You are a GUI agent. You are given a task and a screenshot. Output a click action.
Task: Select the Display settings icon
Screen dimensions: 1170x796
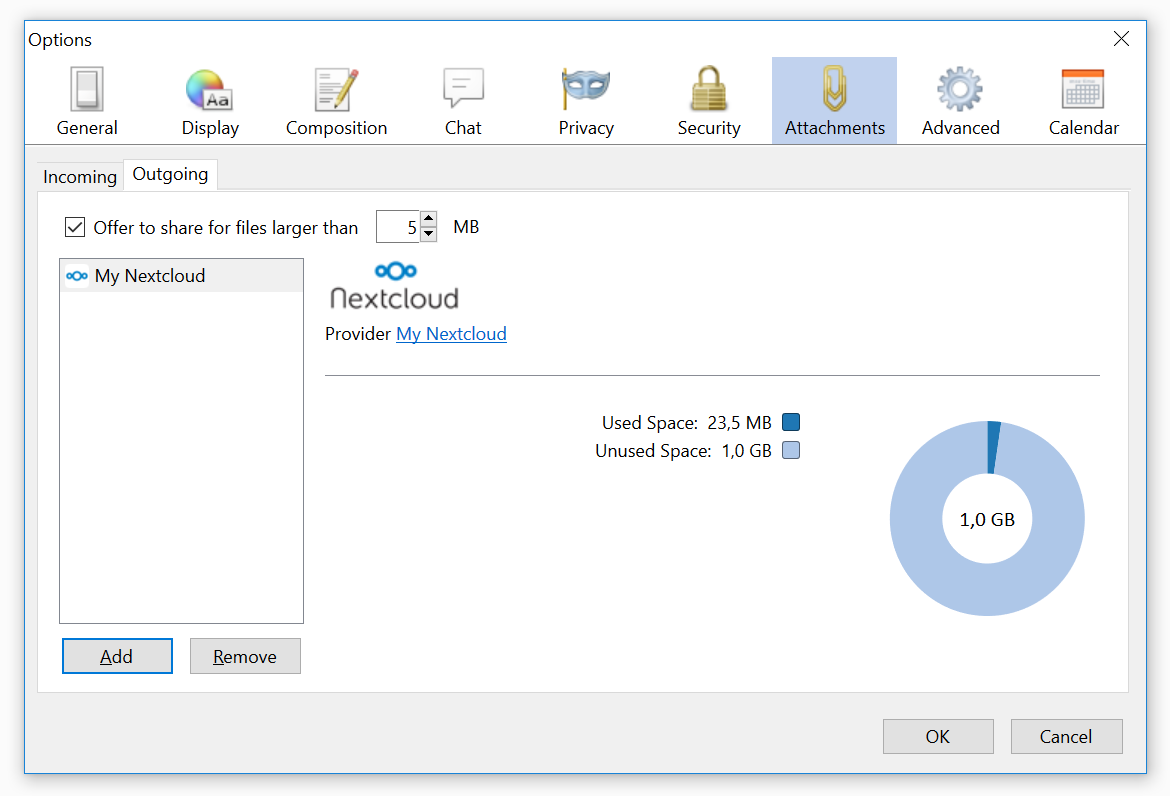(210, 99)
